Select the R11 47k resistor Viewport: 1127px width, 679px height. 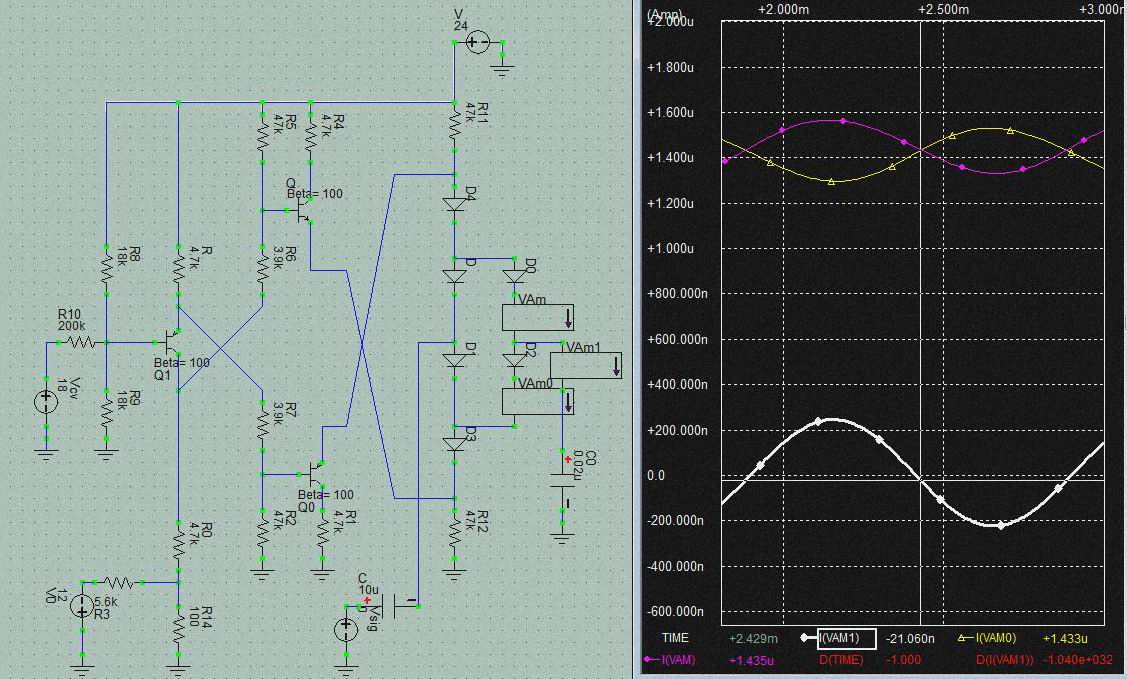pyautogui.click(x=455, y=118)
